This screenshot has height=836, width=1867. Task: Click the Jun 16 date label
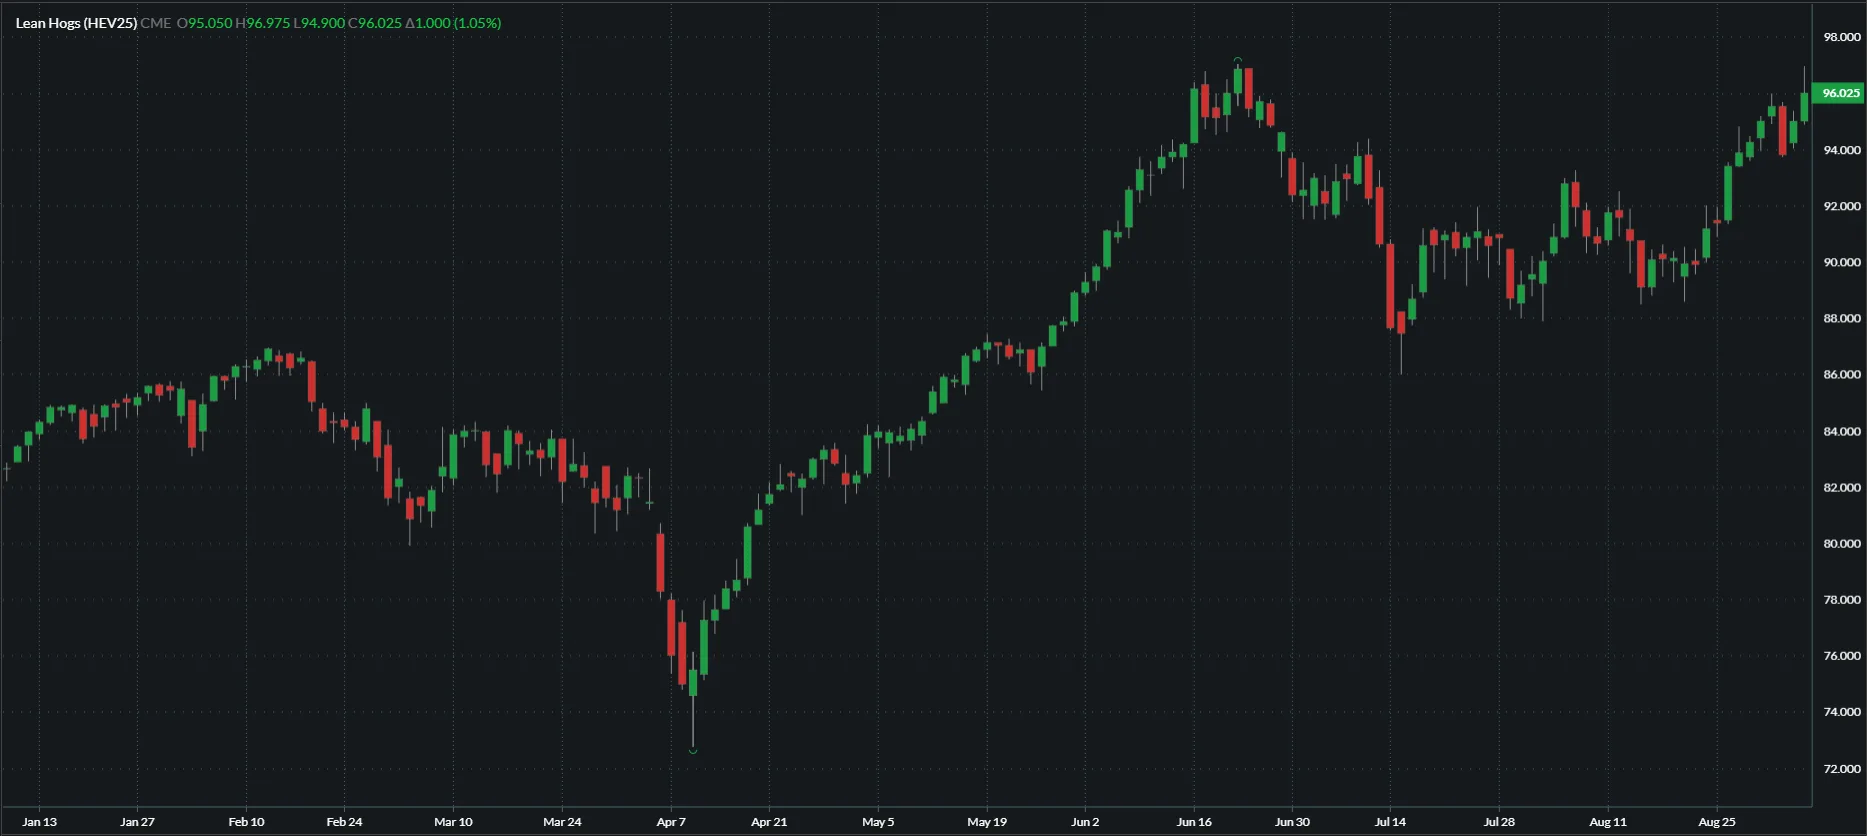(1194, 822)
